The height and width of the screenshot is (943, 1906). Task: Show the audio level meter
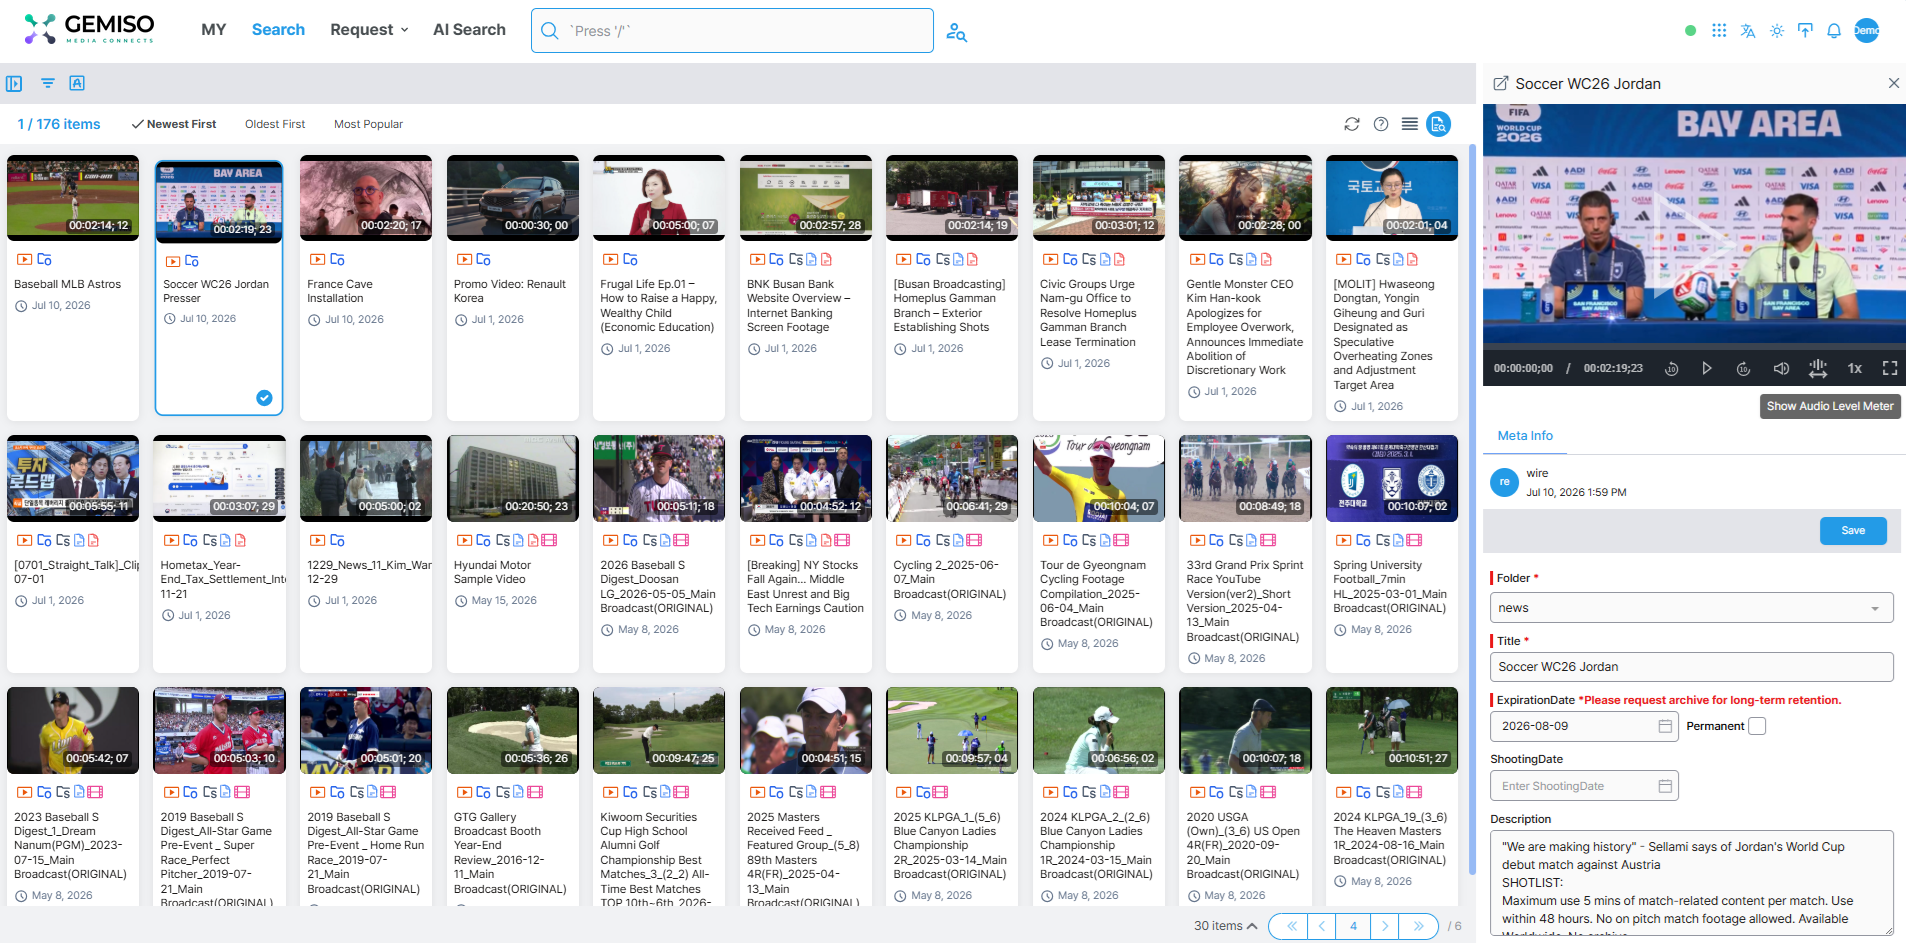(1818, 368)
